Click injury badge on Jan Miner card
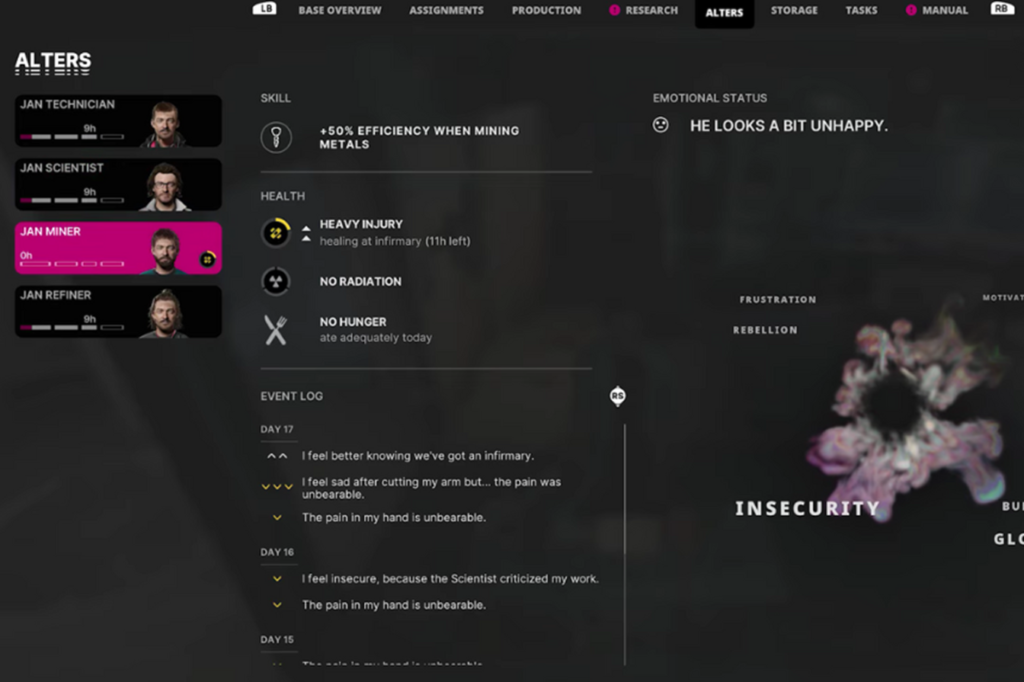This screenshot has height=682, width=1024. pos(207,259)
